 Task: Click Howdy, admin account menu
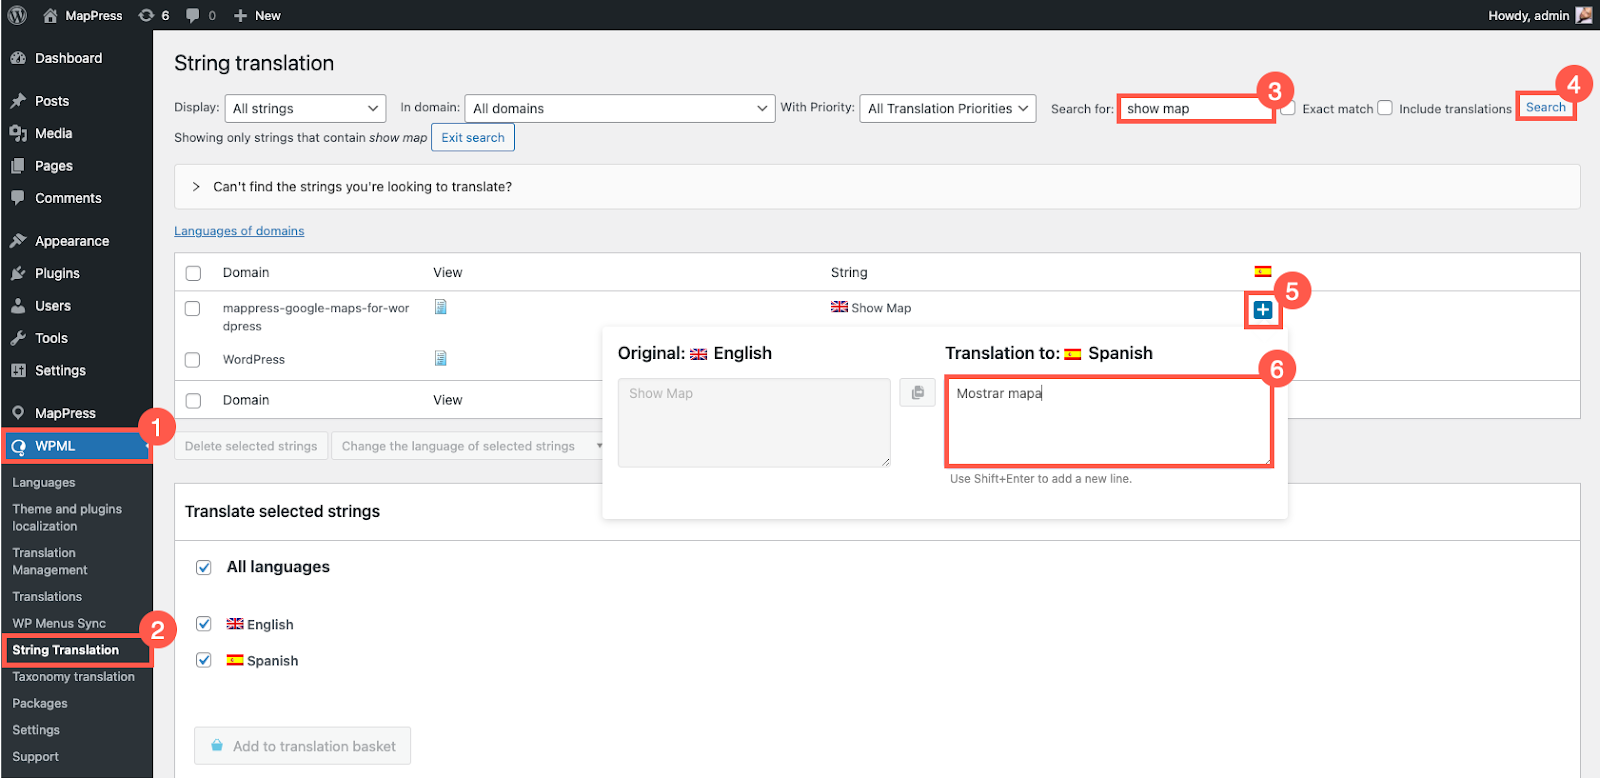pyautogui.click(x=1539, y=15)
